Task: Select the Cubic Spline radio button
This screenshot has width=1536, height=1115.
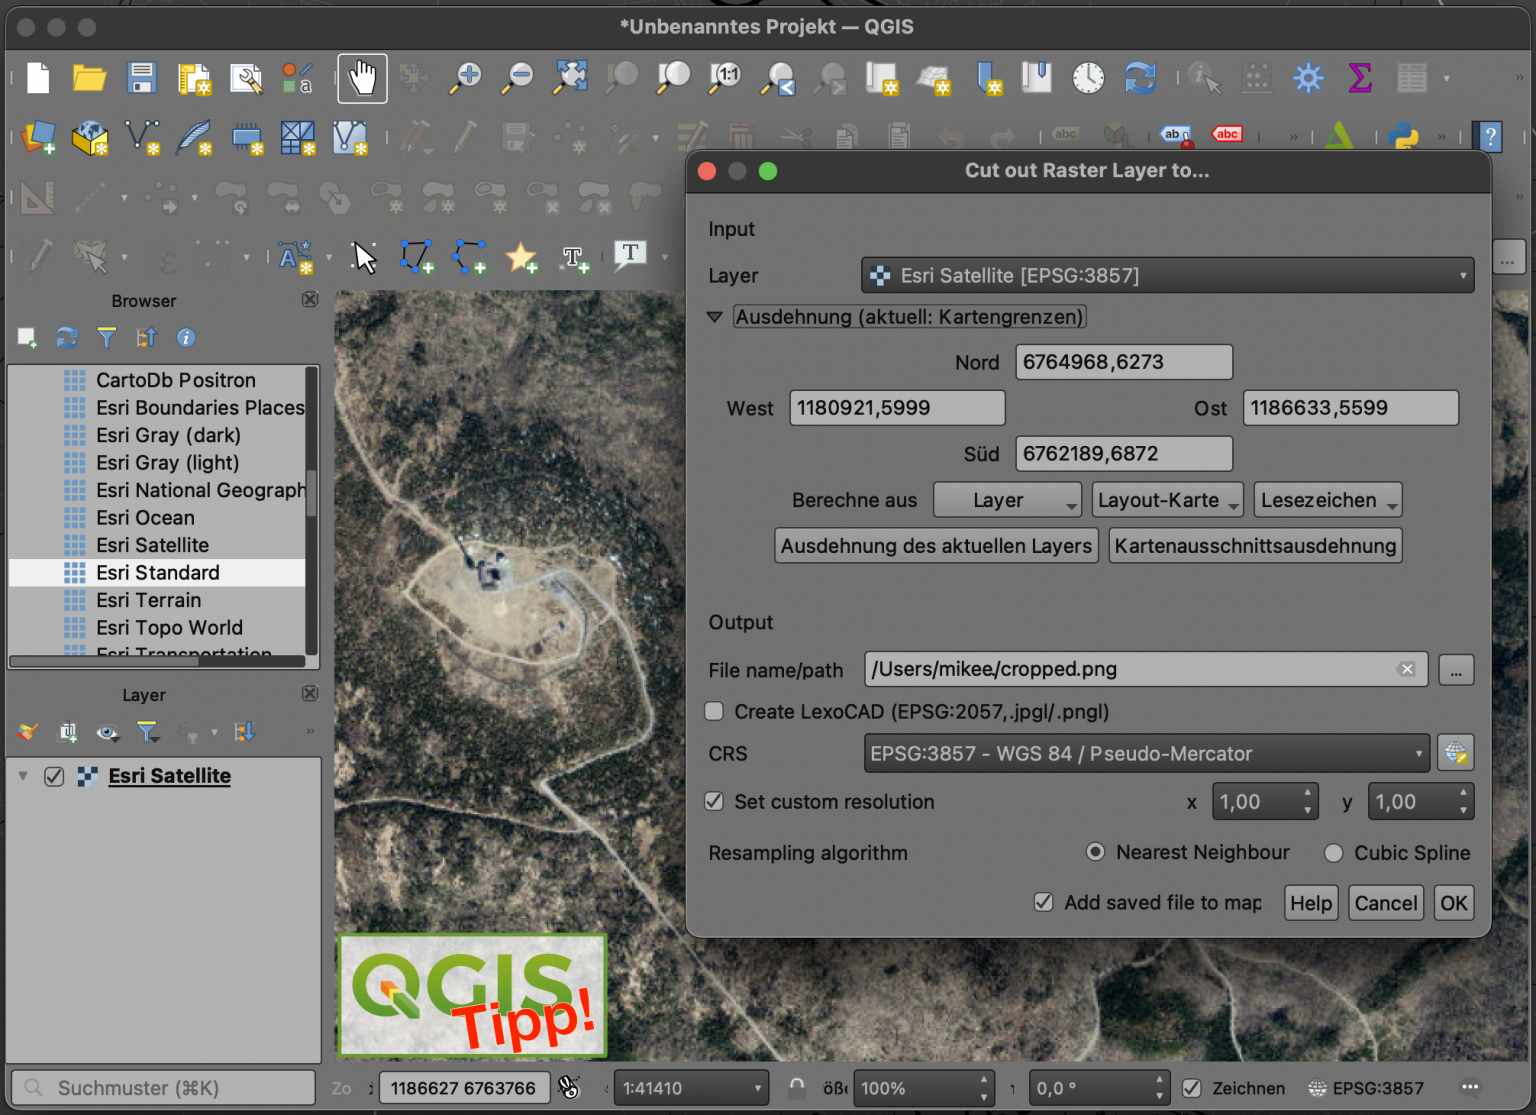Action: pos(1334,852)
